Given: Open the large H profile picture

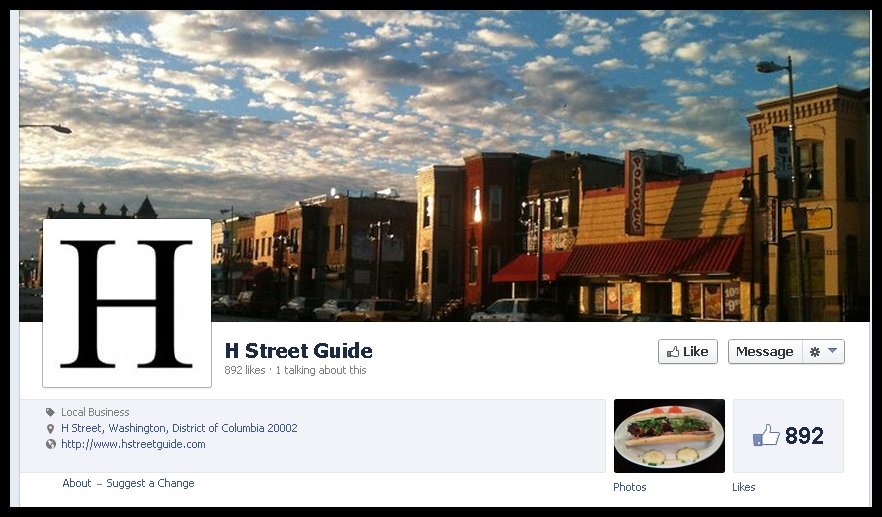Looking at the screenshot, I should [127, 303].
